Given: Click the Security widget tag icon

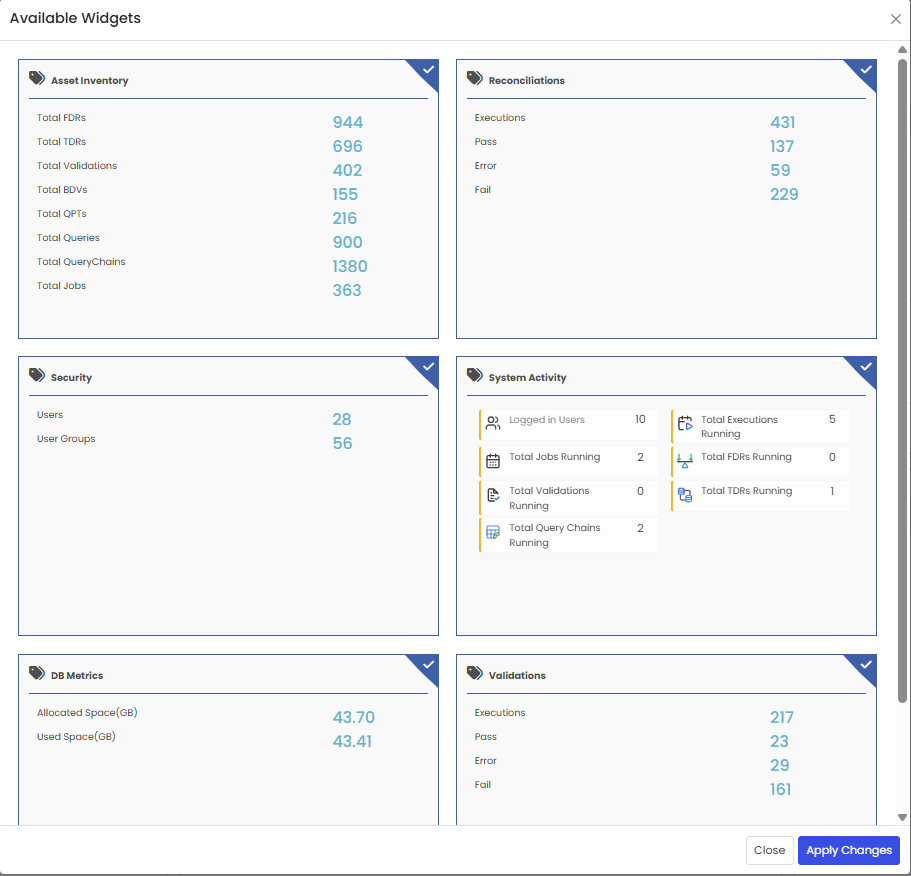Looking at the screenshot, I should [x=37, y=375].
